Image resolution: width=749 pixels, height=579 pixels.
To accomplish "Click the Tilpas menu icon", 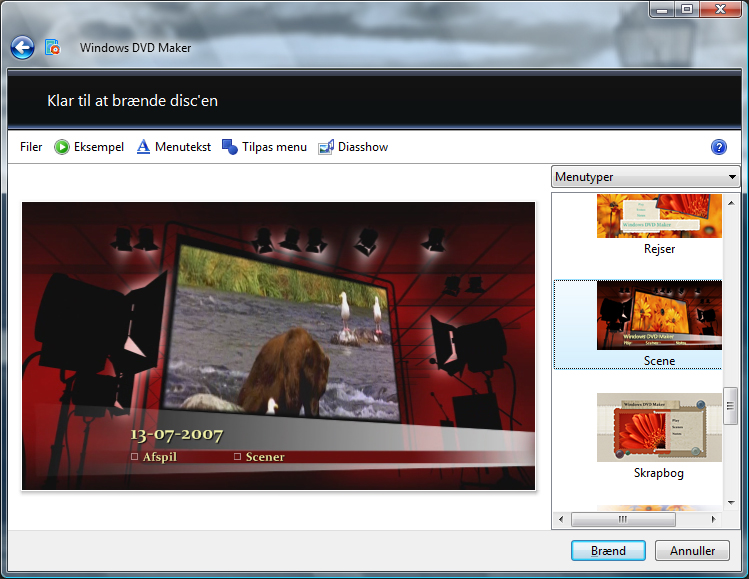I will coord(230,147).
